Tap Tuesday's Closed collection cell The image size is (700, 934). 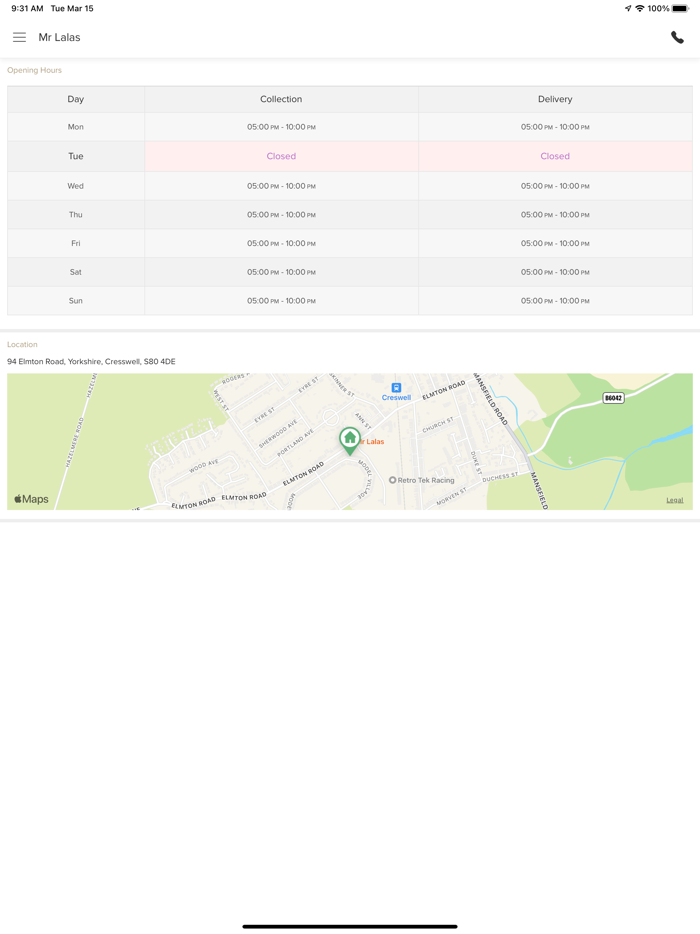281,156
